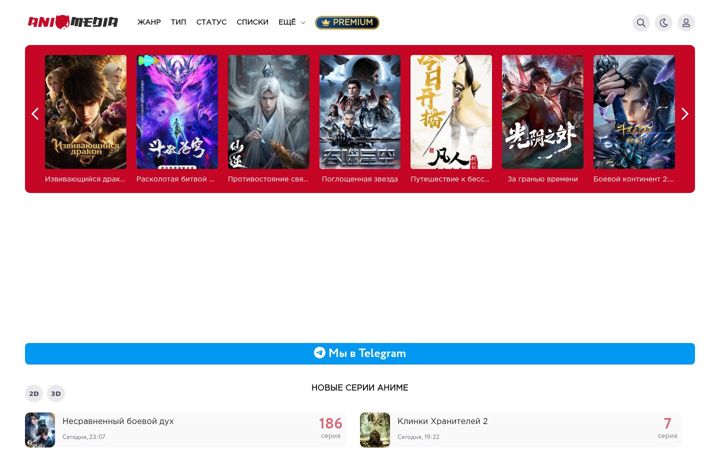
Task: Click episode number 7
Action: click(667, 423)
